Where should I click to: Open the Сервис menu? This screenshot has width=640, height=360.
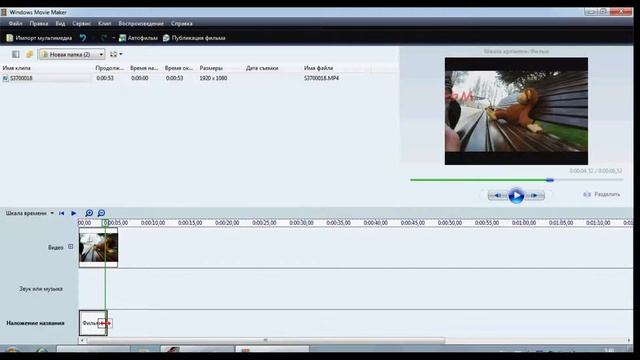click(x=82, y=24)
